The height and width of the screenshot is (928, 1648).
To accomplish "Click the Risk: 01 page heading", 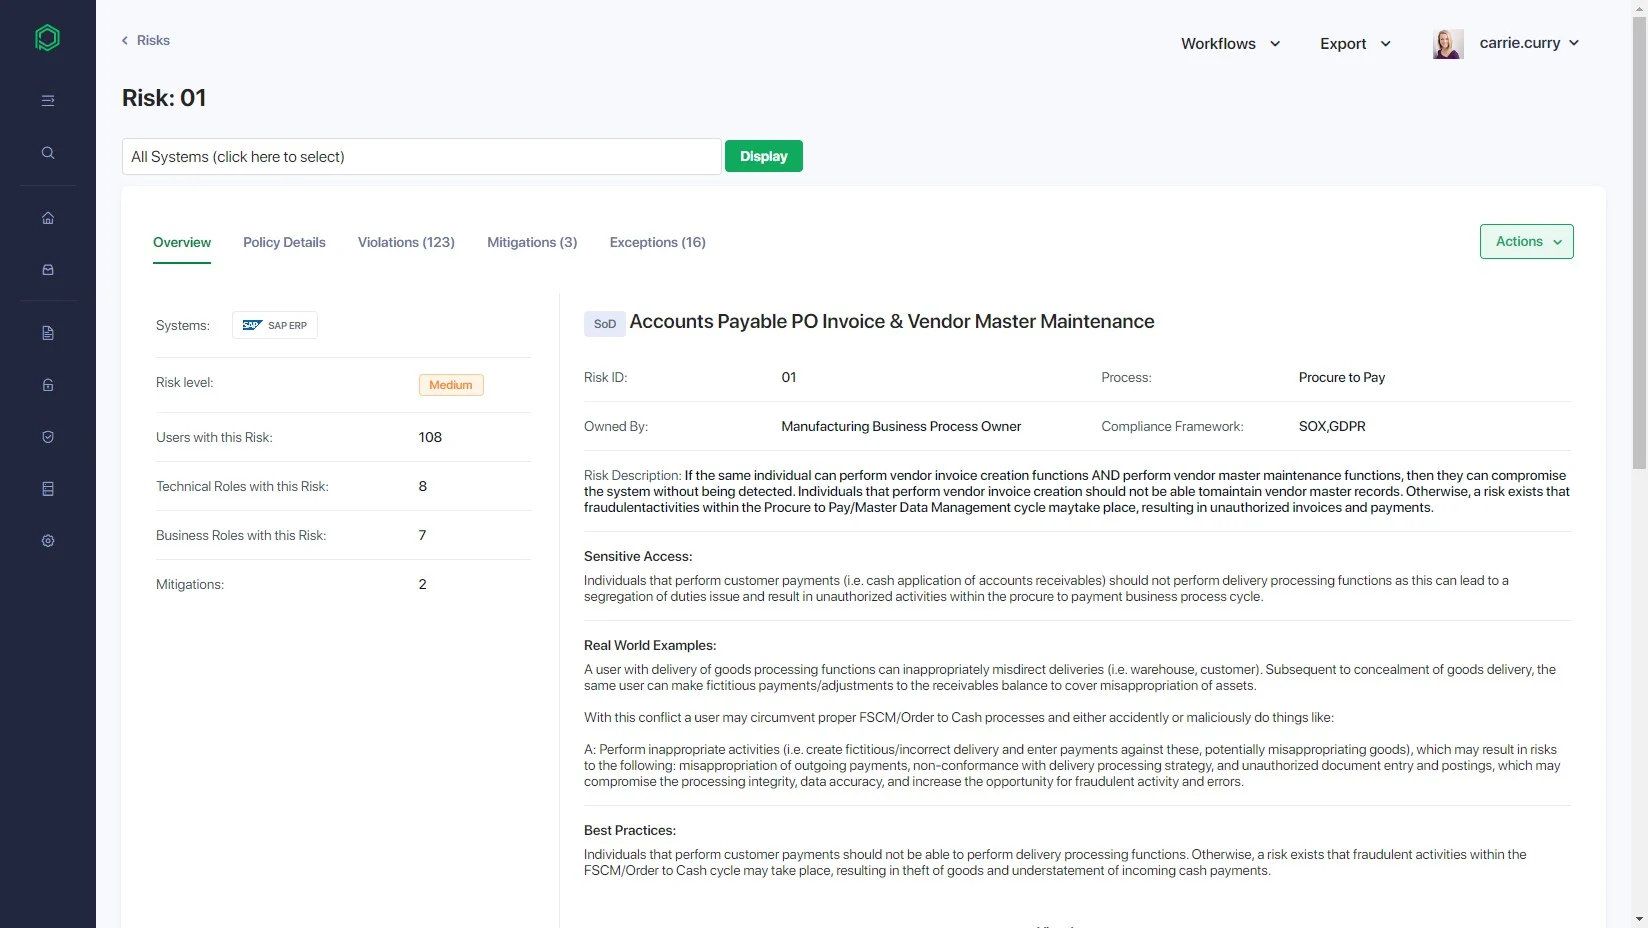I will 164,98.
